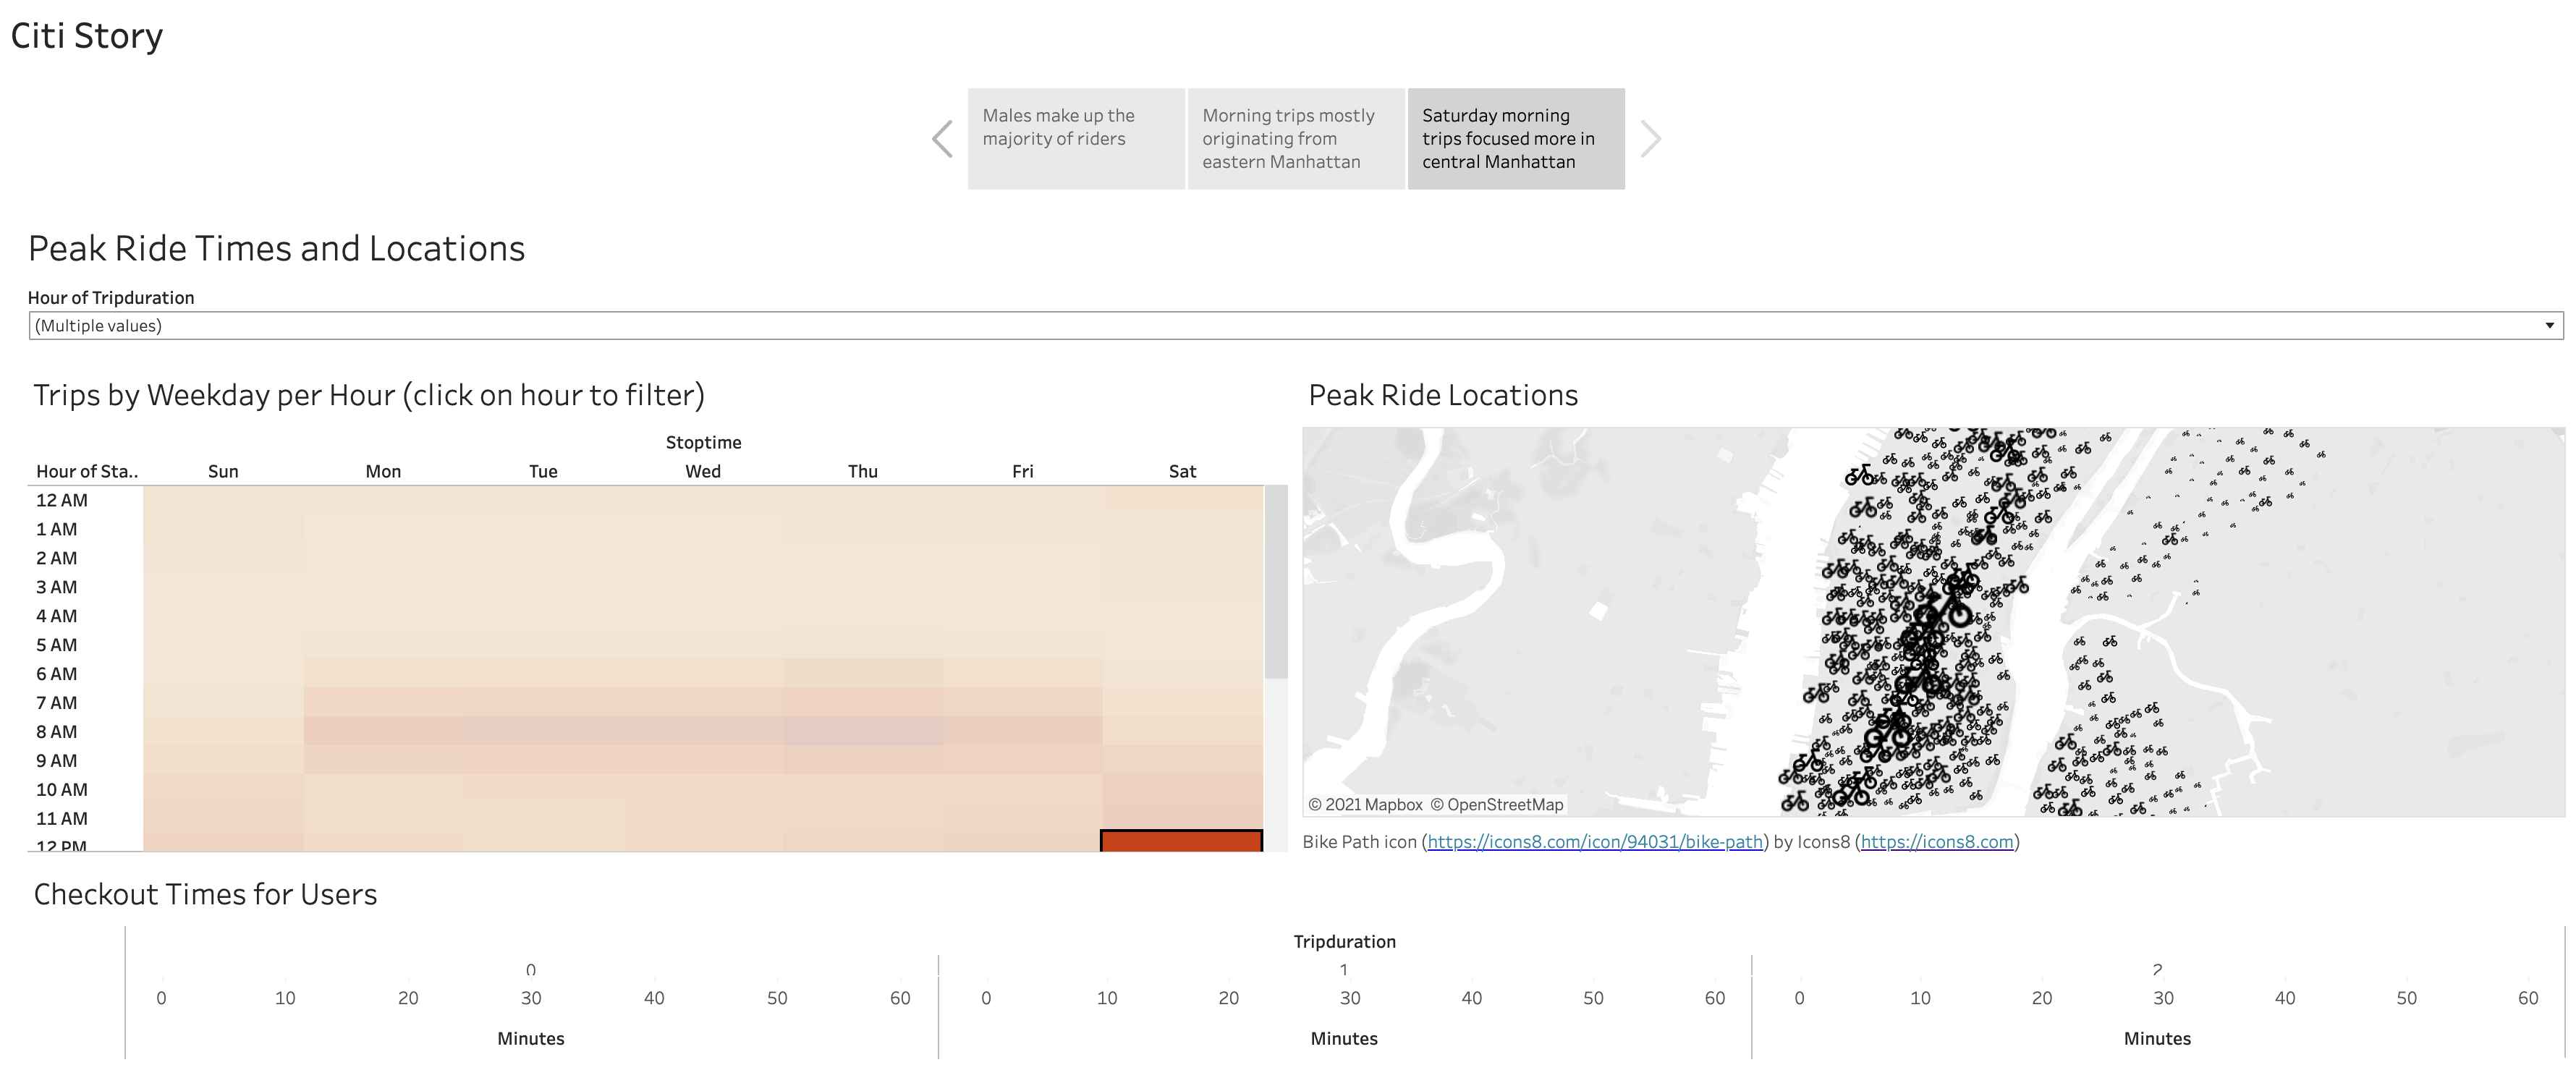Click the Sunday 10 AM heatmap cell
The image size is (2576, 1078).
[223, 790]
